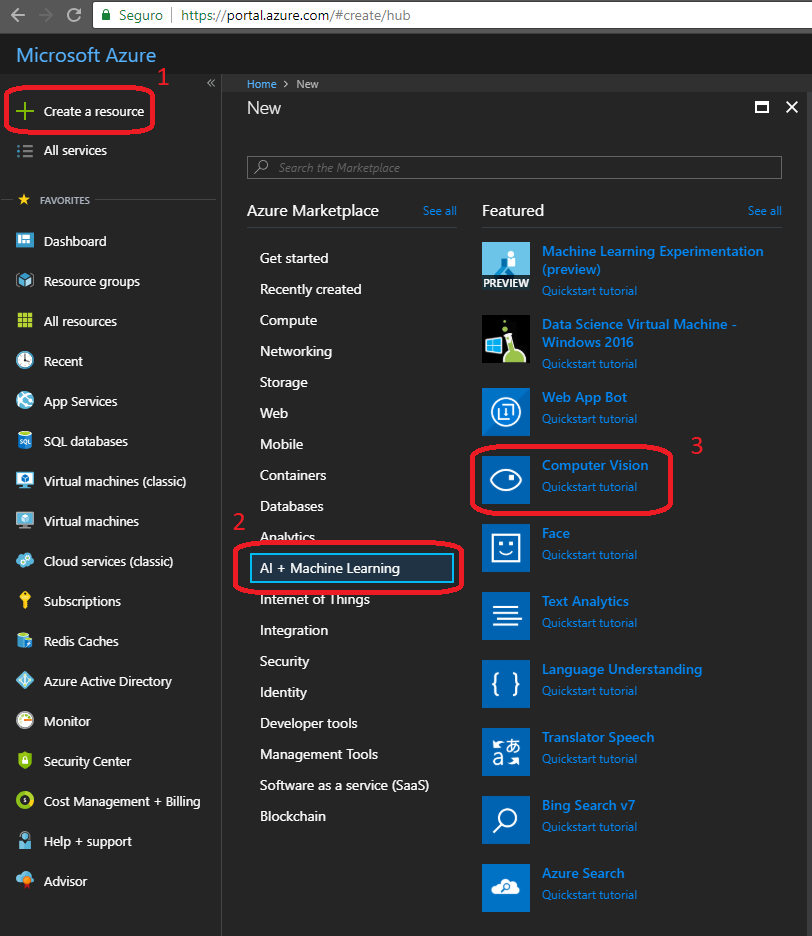Collapse the left sidebar with the chevron
Viewport: 812px width, 936px height.
(x=211, y=83)
